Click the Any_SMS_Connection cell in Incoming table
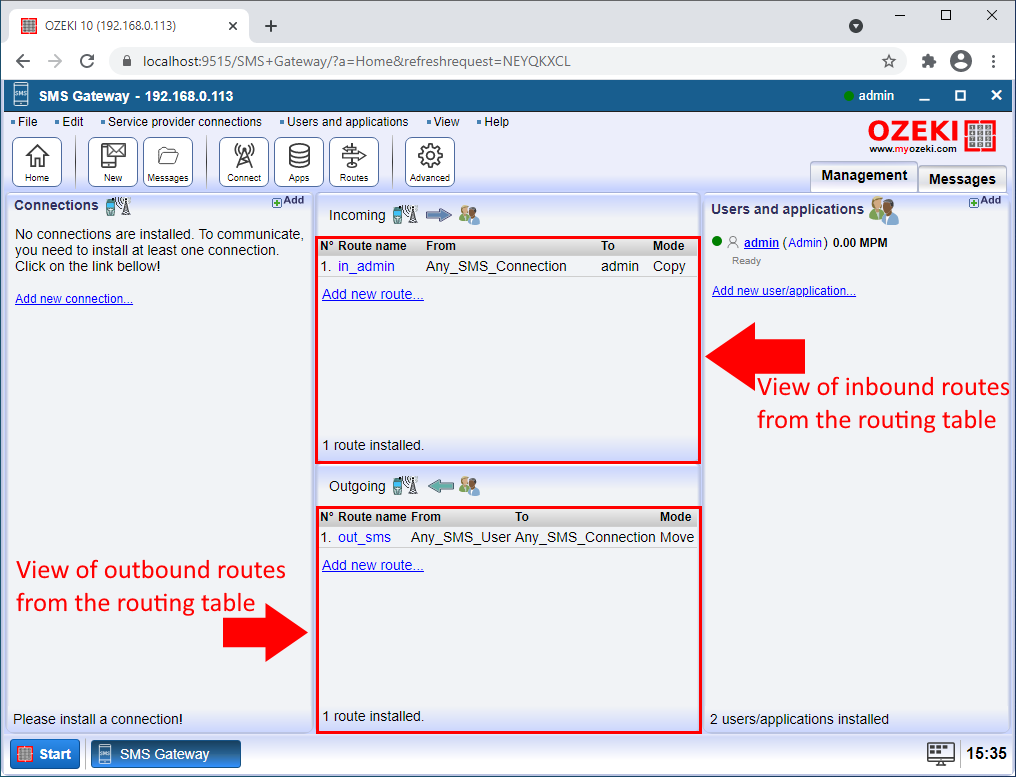This screenshot has height=777, width=1016. (496, 266)
